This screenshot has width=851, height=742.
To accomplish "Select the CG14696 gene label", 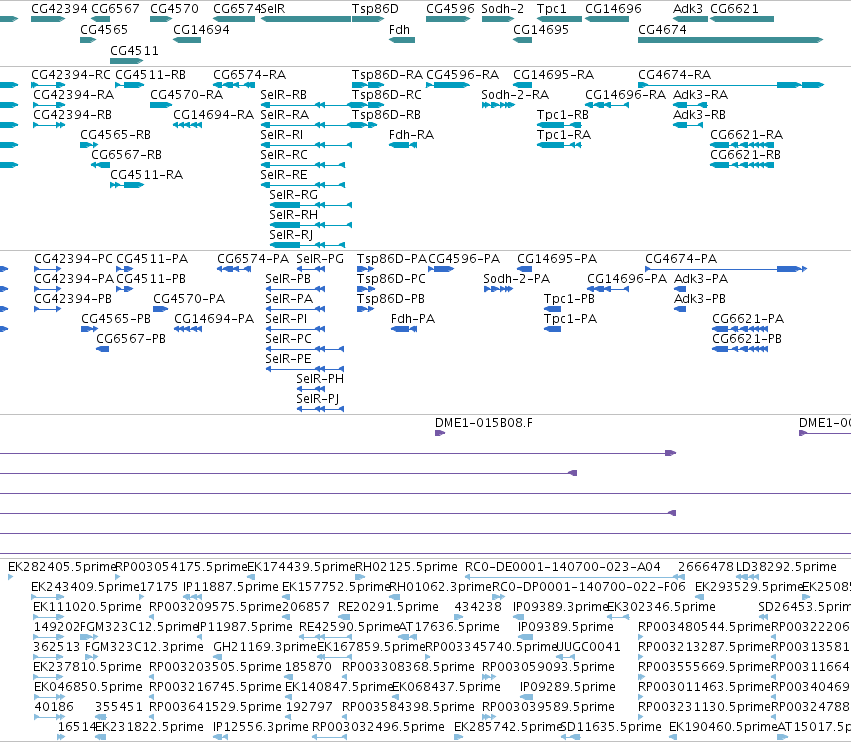I will coord(613,9).
